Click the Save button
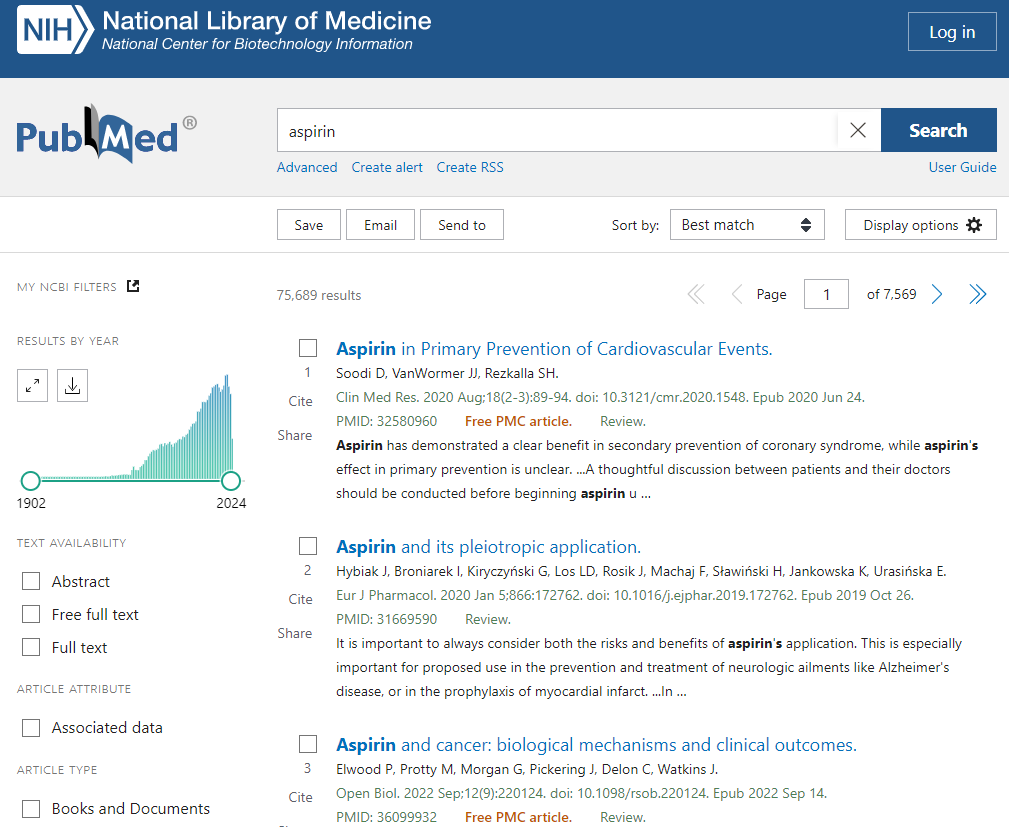The image size is (1009, 827). click(309, 225)
